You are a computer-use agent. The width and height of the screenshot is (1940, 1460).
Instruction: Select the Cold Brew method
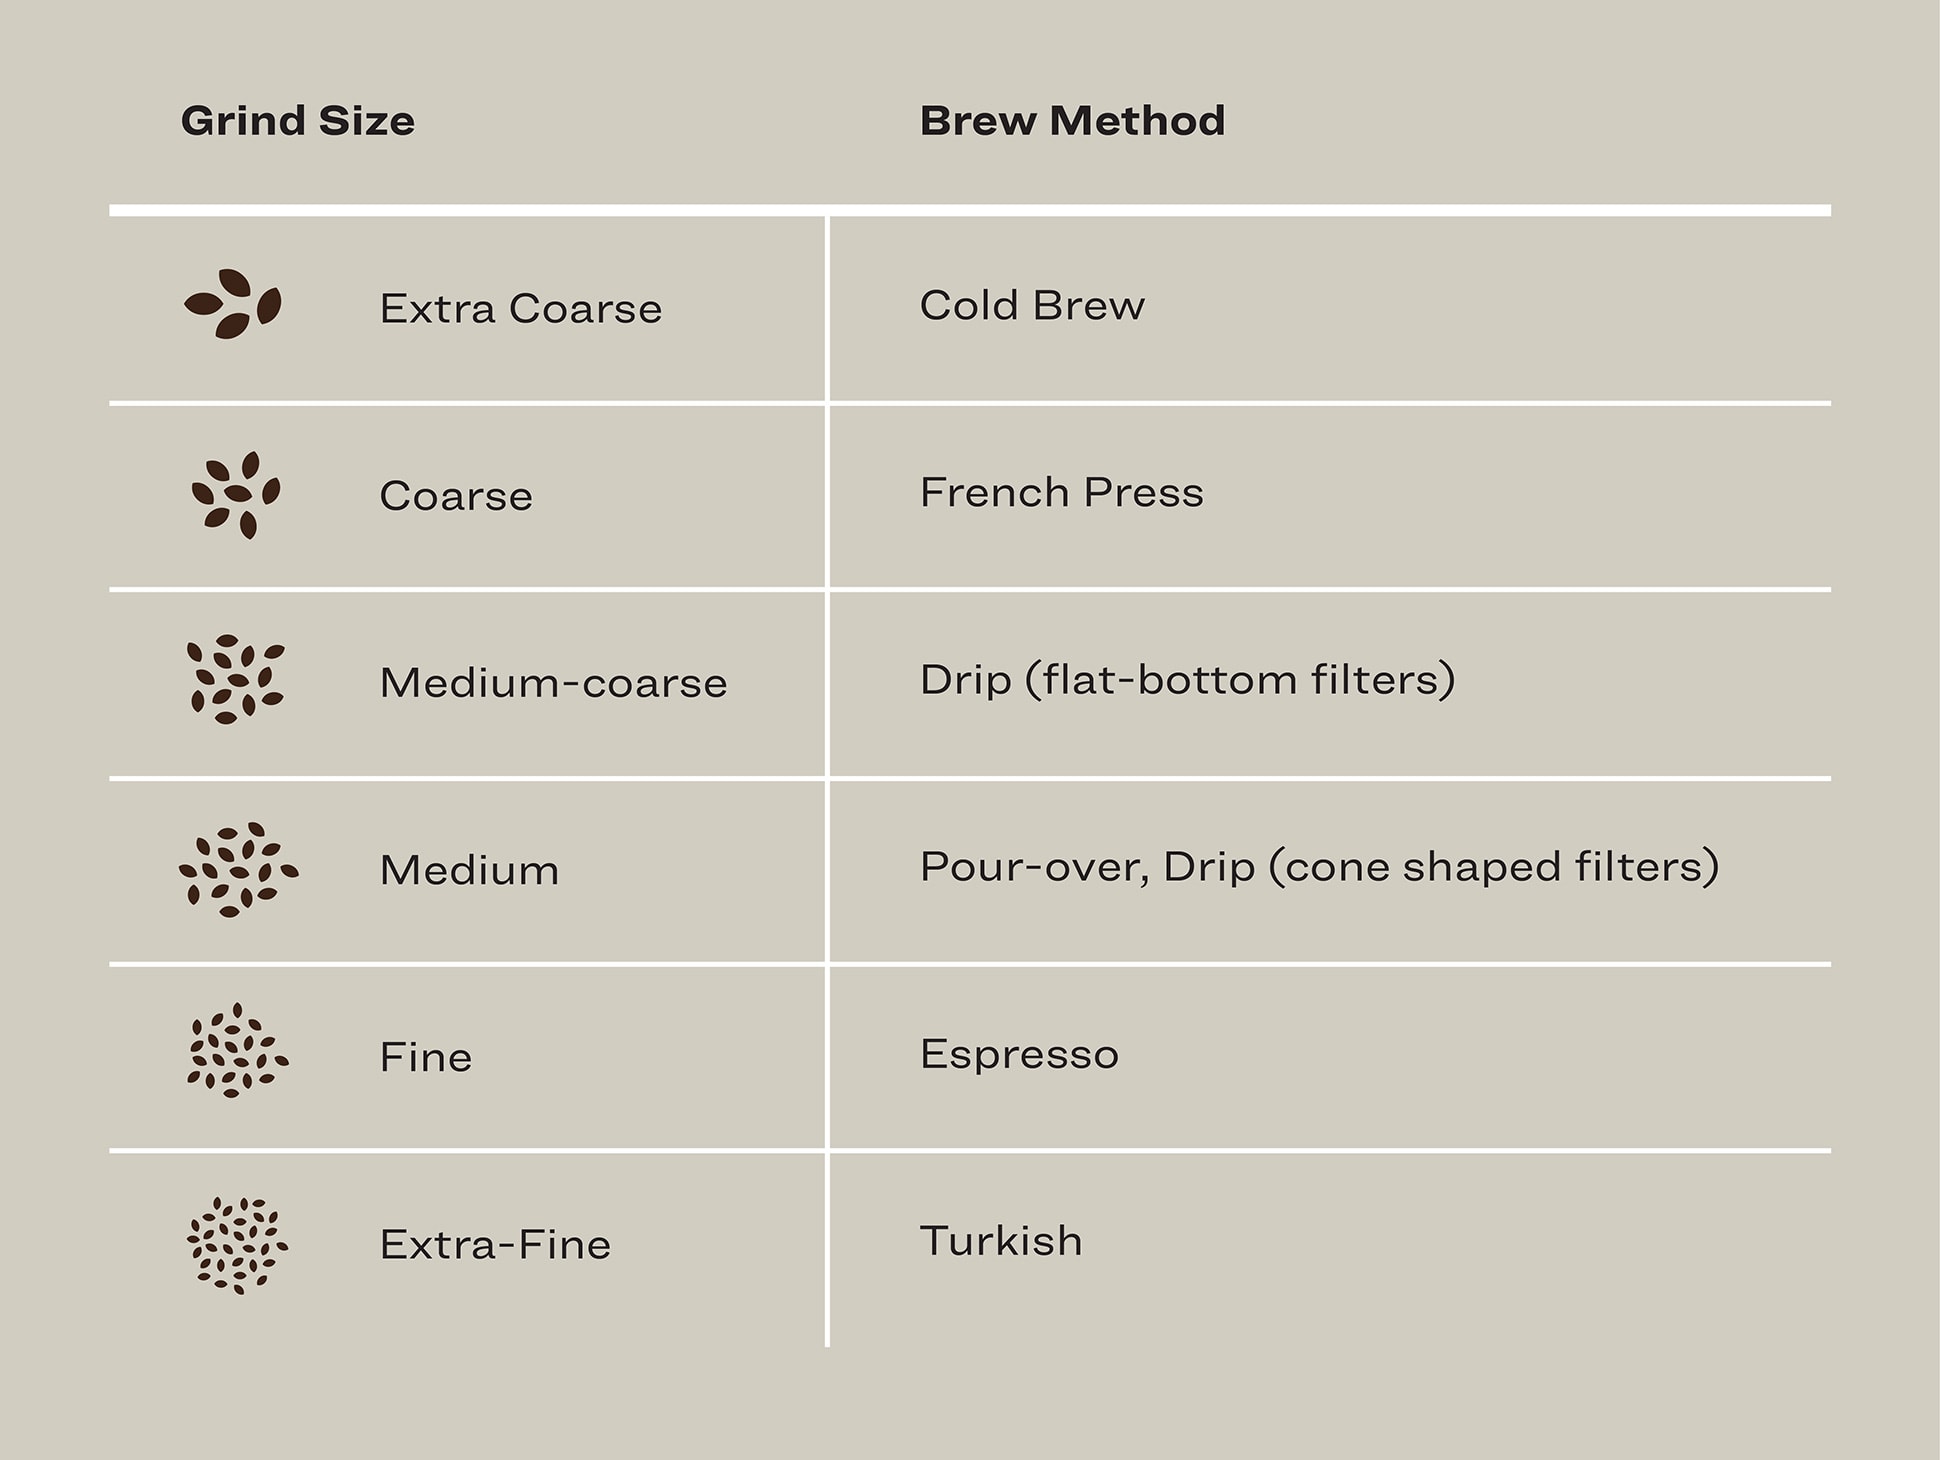(1032, 306)
